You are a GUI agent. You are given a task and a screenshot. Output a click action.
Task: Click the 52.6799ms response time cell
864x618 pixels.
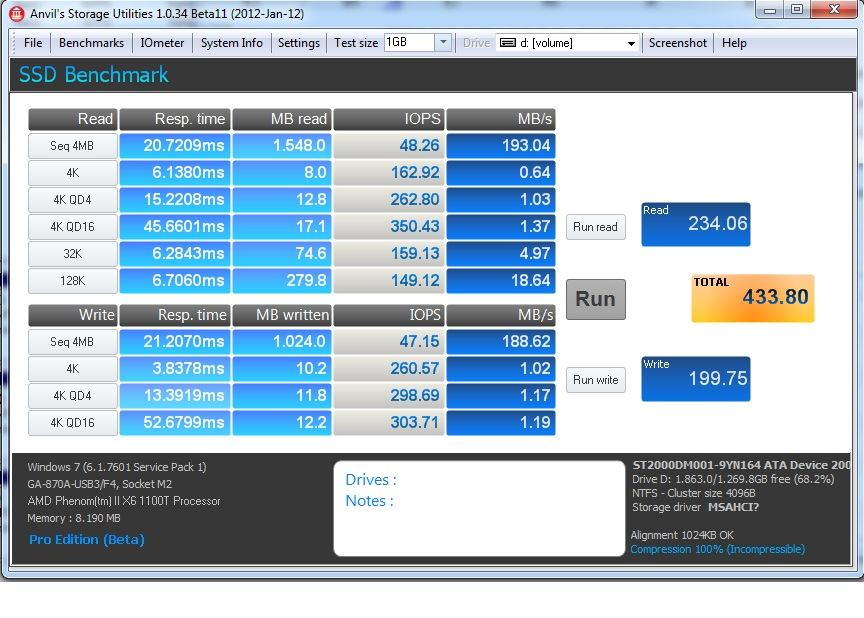pos(175,423)
